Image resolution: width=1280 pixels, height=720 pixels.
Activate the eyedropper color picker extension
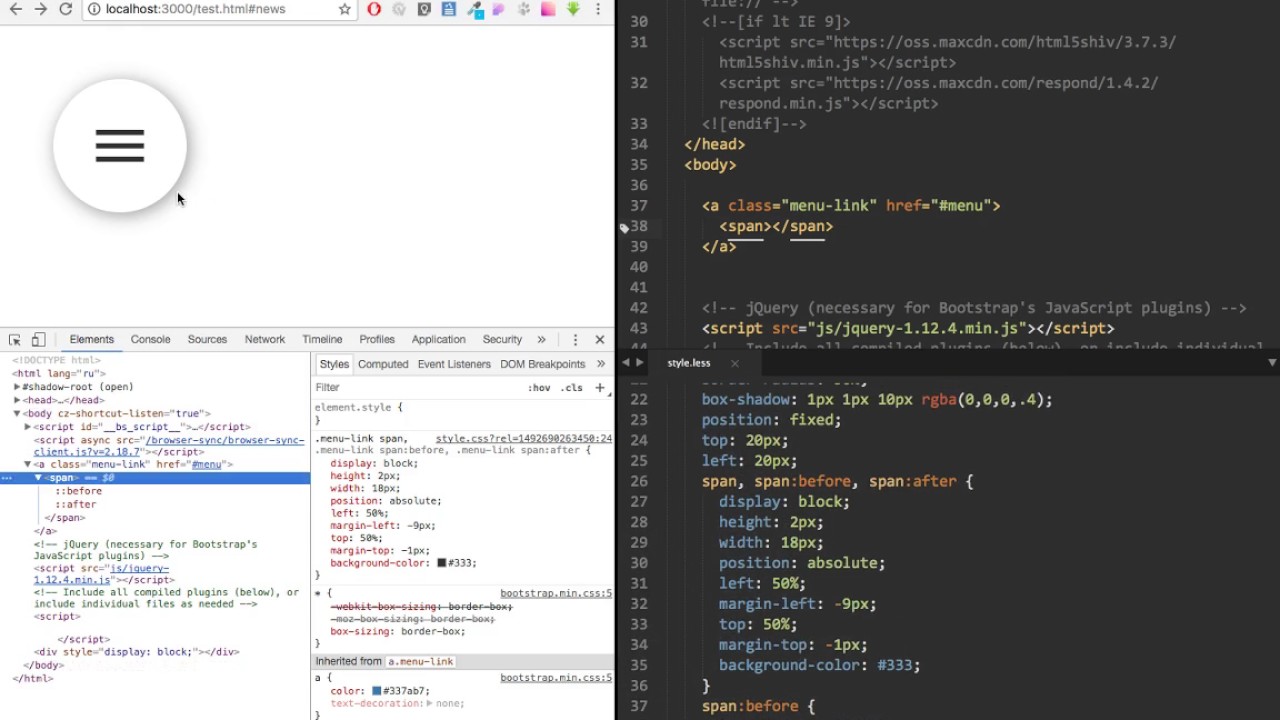(x=475, y=10)
